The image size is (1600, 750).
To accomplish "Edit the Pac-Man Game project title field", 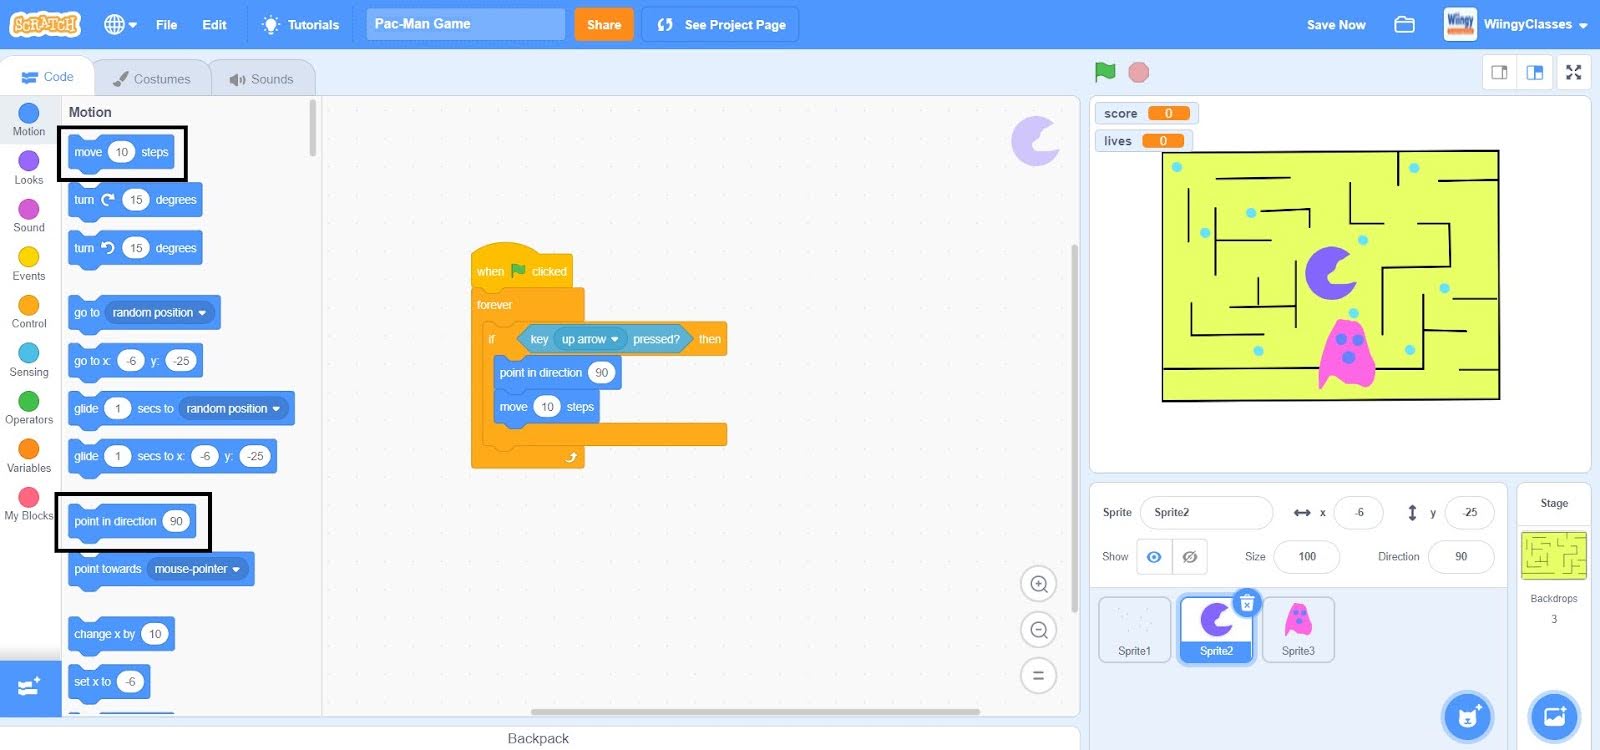I will (465, 24).
